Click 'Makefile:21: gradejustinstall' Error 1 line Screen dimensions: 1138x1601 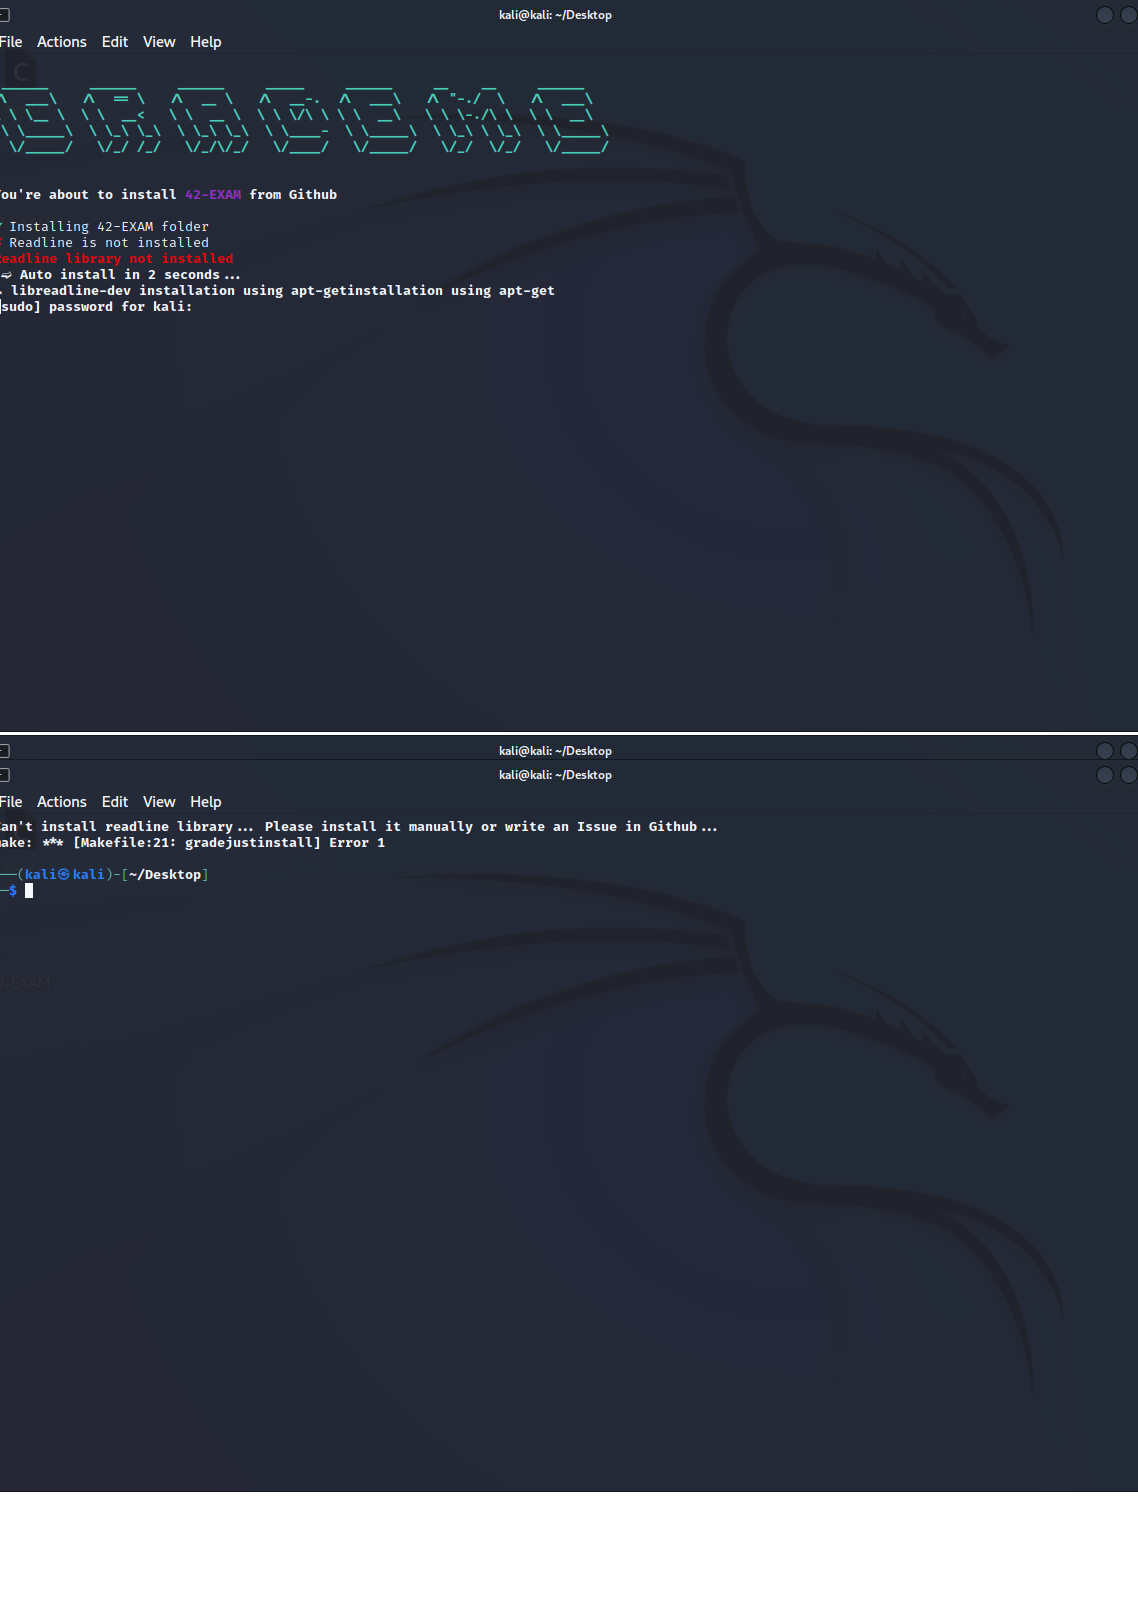coord(193,843)
